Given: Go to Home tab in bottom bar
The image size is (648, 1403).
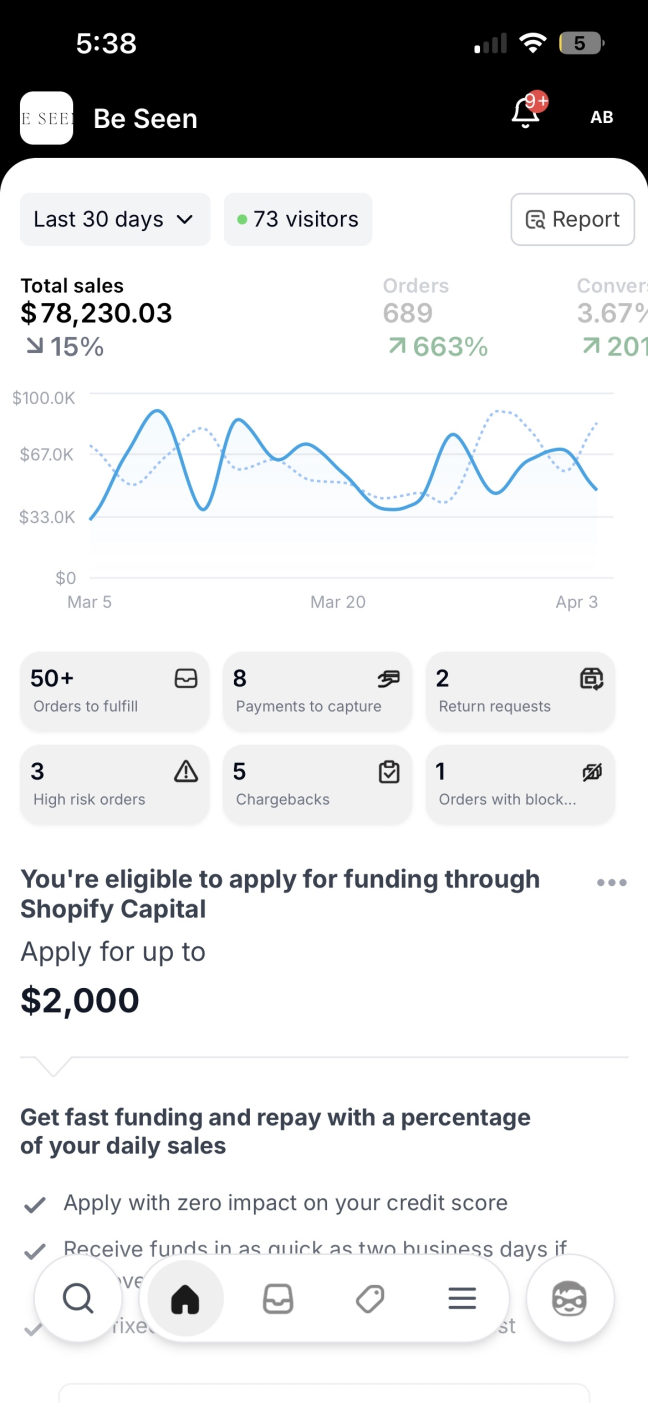Looking at the screenshot, I should point(185,1298).
